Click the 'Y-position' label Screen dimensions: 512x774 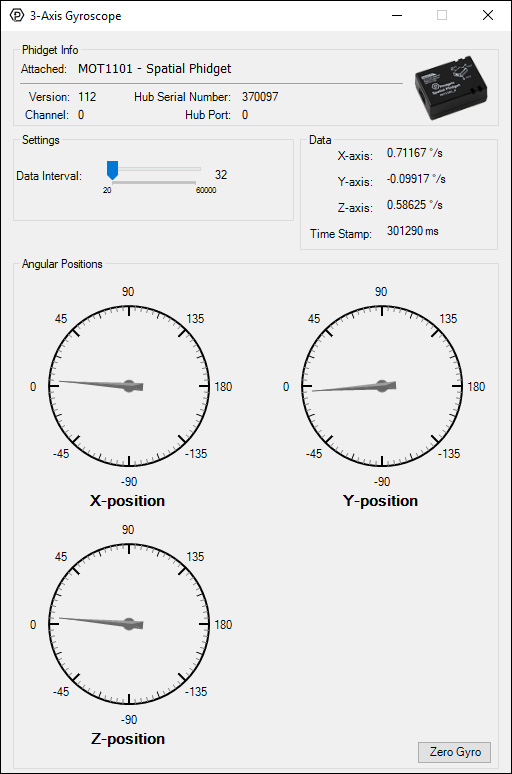(x=380, y=501)
